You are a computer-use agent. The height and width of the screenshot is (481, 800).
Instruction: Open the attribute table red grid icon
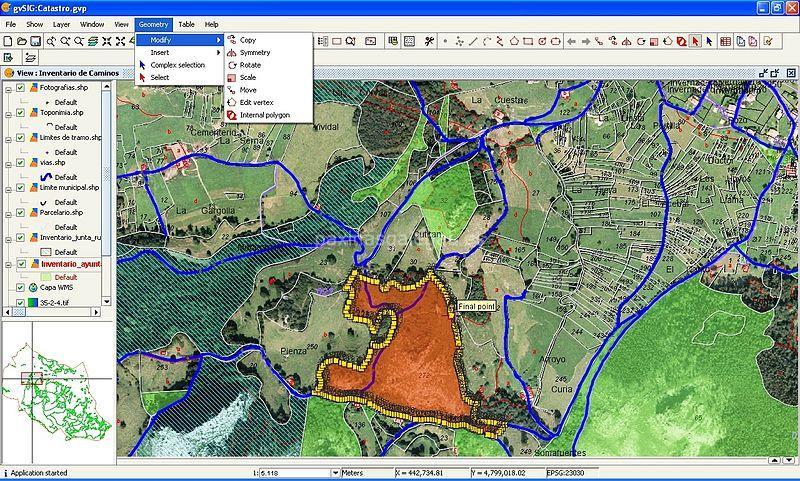[x=725, y=41]
